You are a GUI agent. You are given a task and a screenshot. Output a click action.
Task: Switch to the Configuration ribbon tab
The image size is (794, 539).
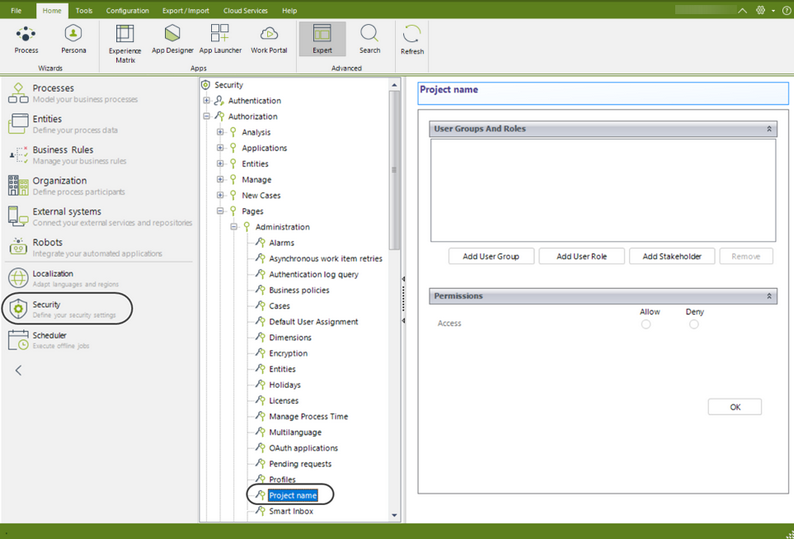pyautogui.click(x=128, y=11)
